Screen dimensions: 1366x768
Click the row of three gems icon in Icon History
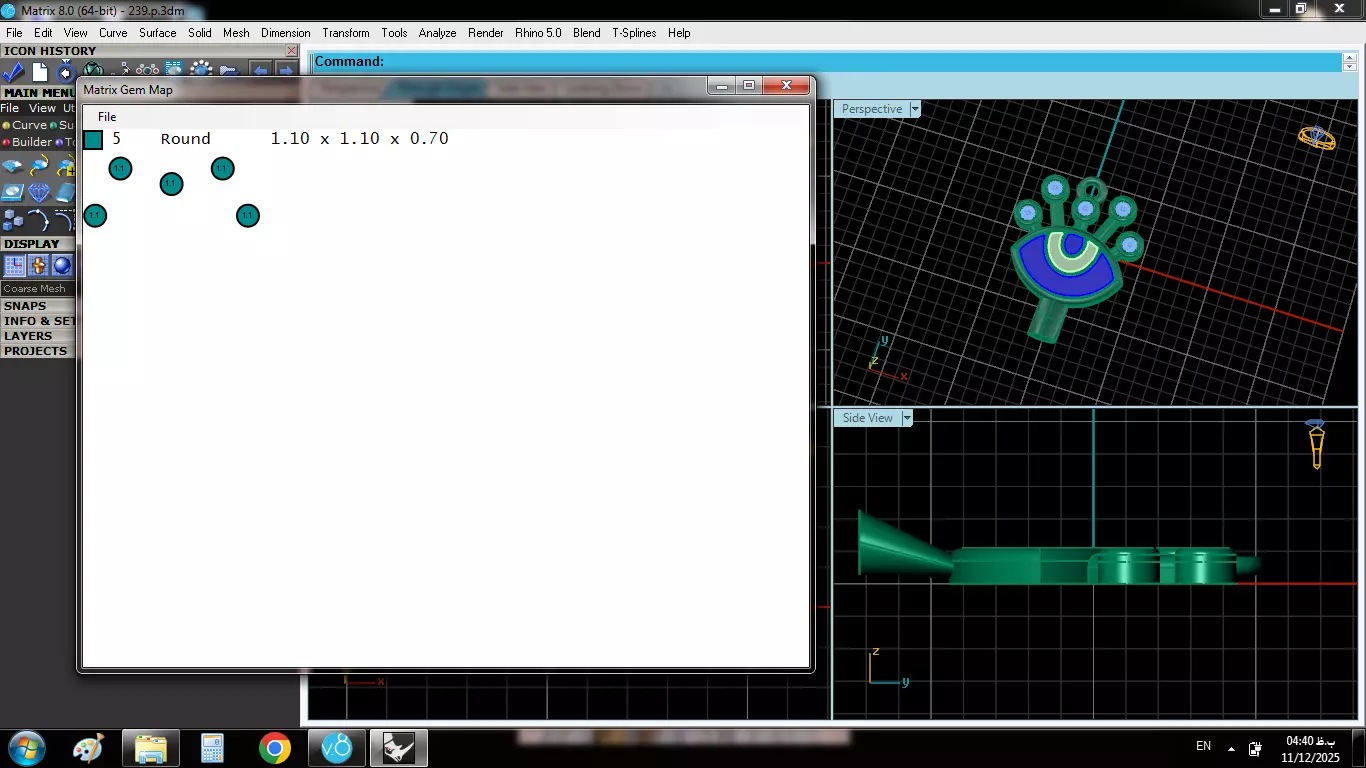(147, 71)
